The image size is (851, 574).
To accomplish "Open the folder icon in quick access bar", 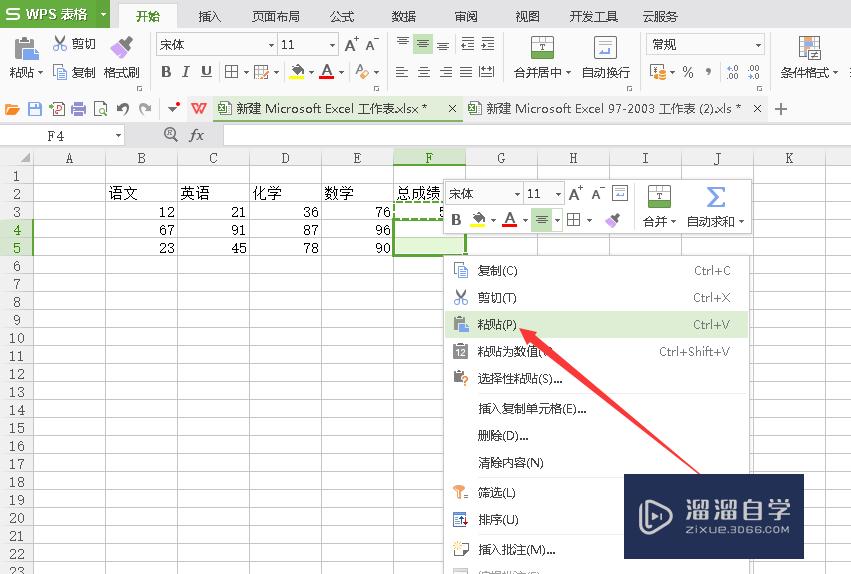I will [12, 110].
